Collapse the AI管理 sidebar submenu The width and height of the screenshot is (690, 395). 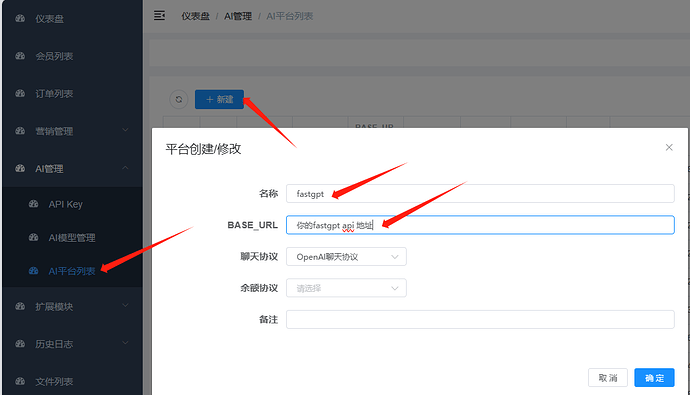[73, 168]
